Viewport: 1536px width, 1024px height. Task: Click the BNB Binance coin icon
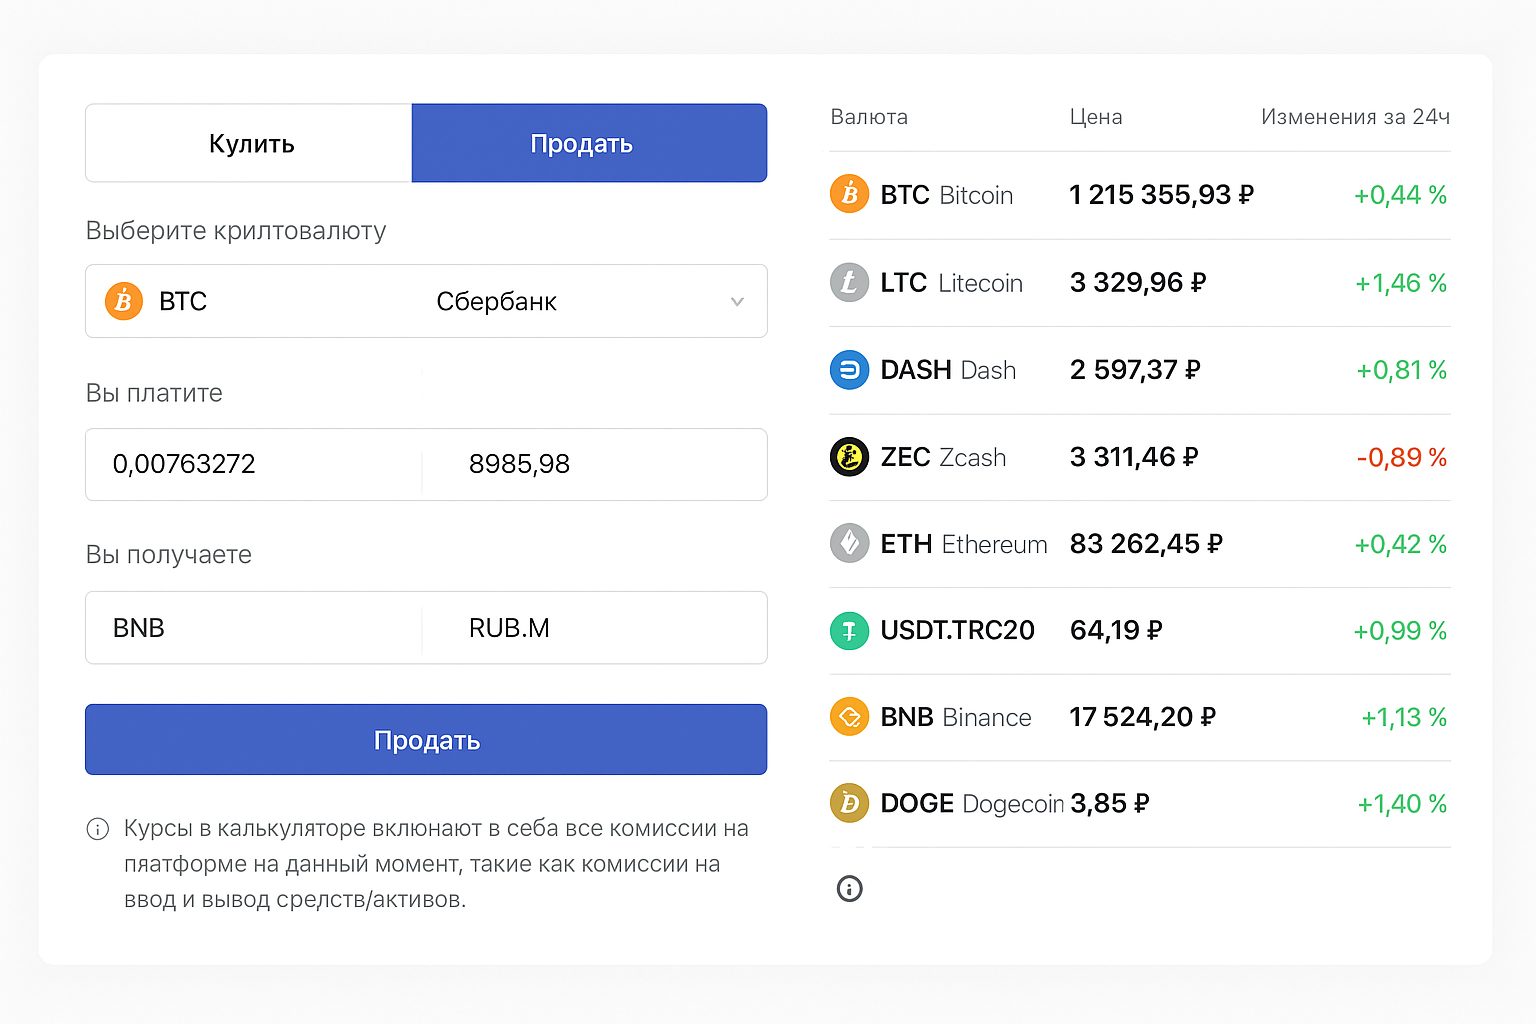(849, 717)
